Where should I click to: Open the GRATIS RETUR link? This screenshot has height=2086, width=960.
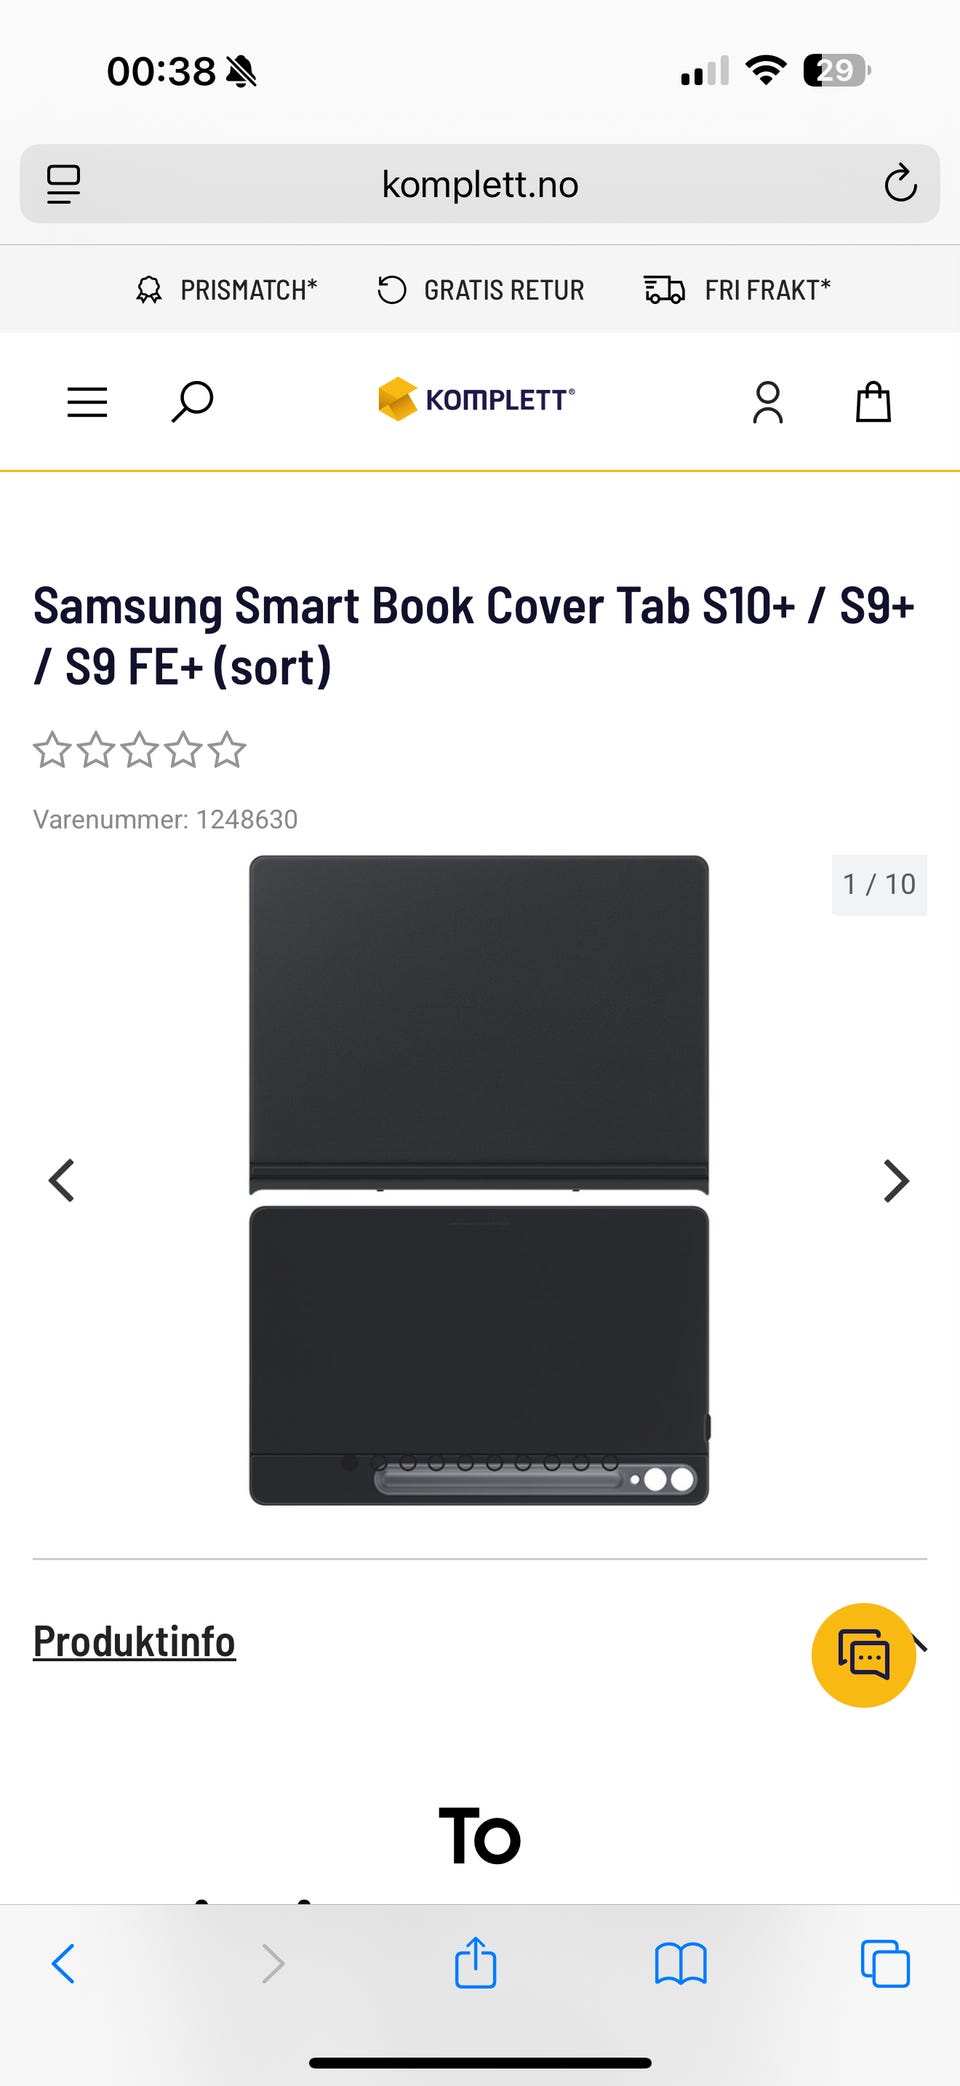click(481, 290)
